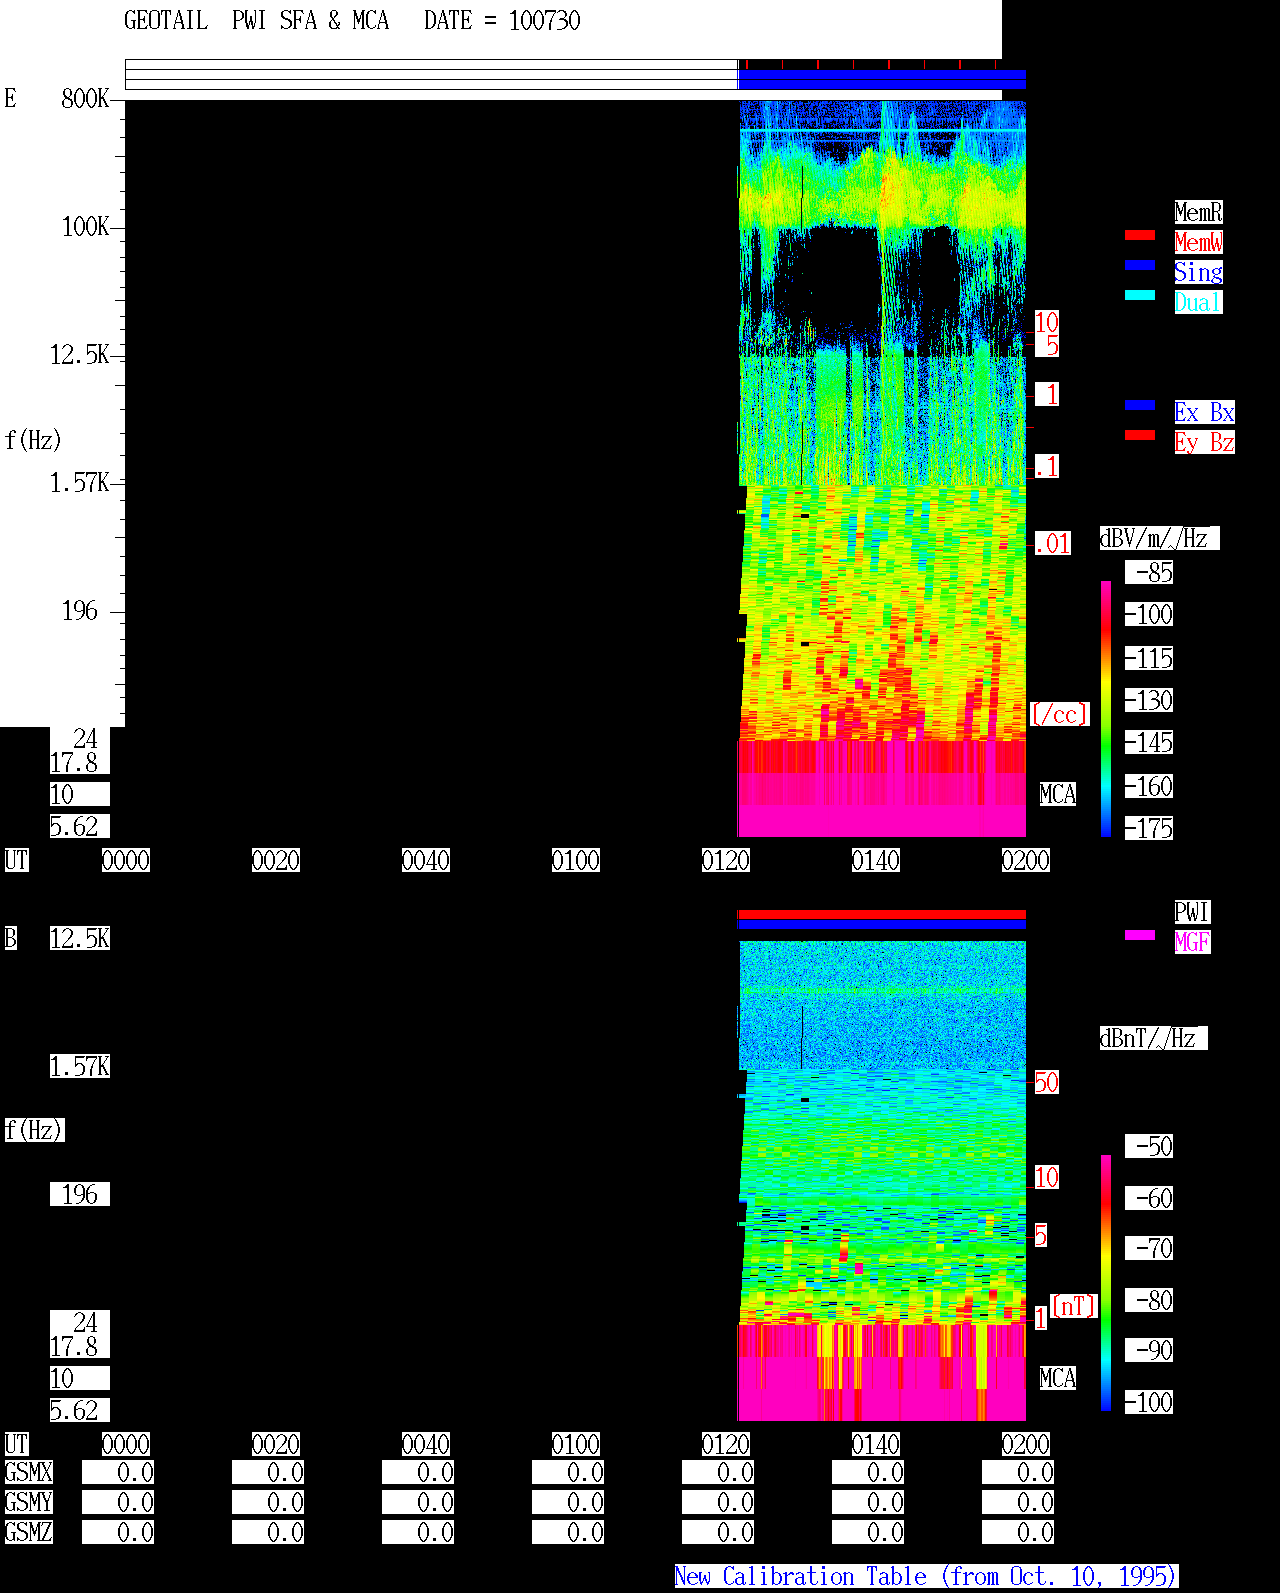Viewport: 1280px width, 1593px height.
Task: Click the PWI legend label
Action: click(1192, 912)
